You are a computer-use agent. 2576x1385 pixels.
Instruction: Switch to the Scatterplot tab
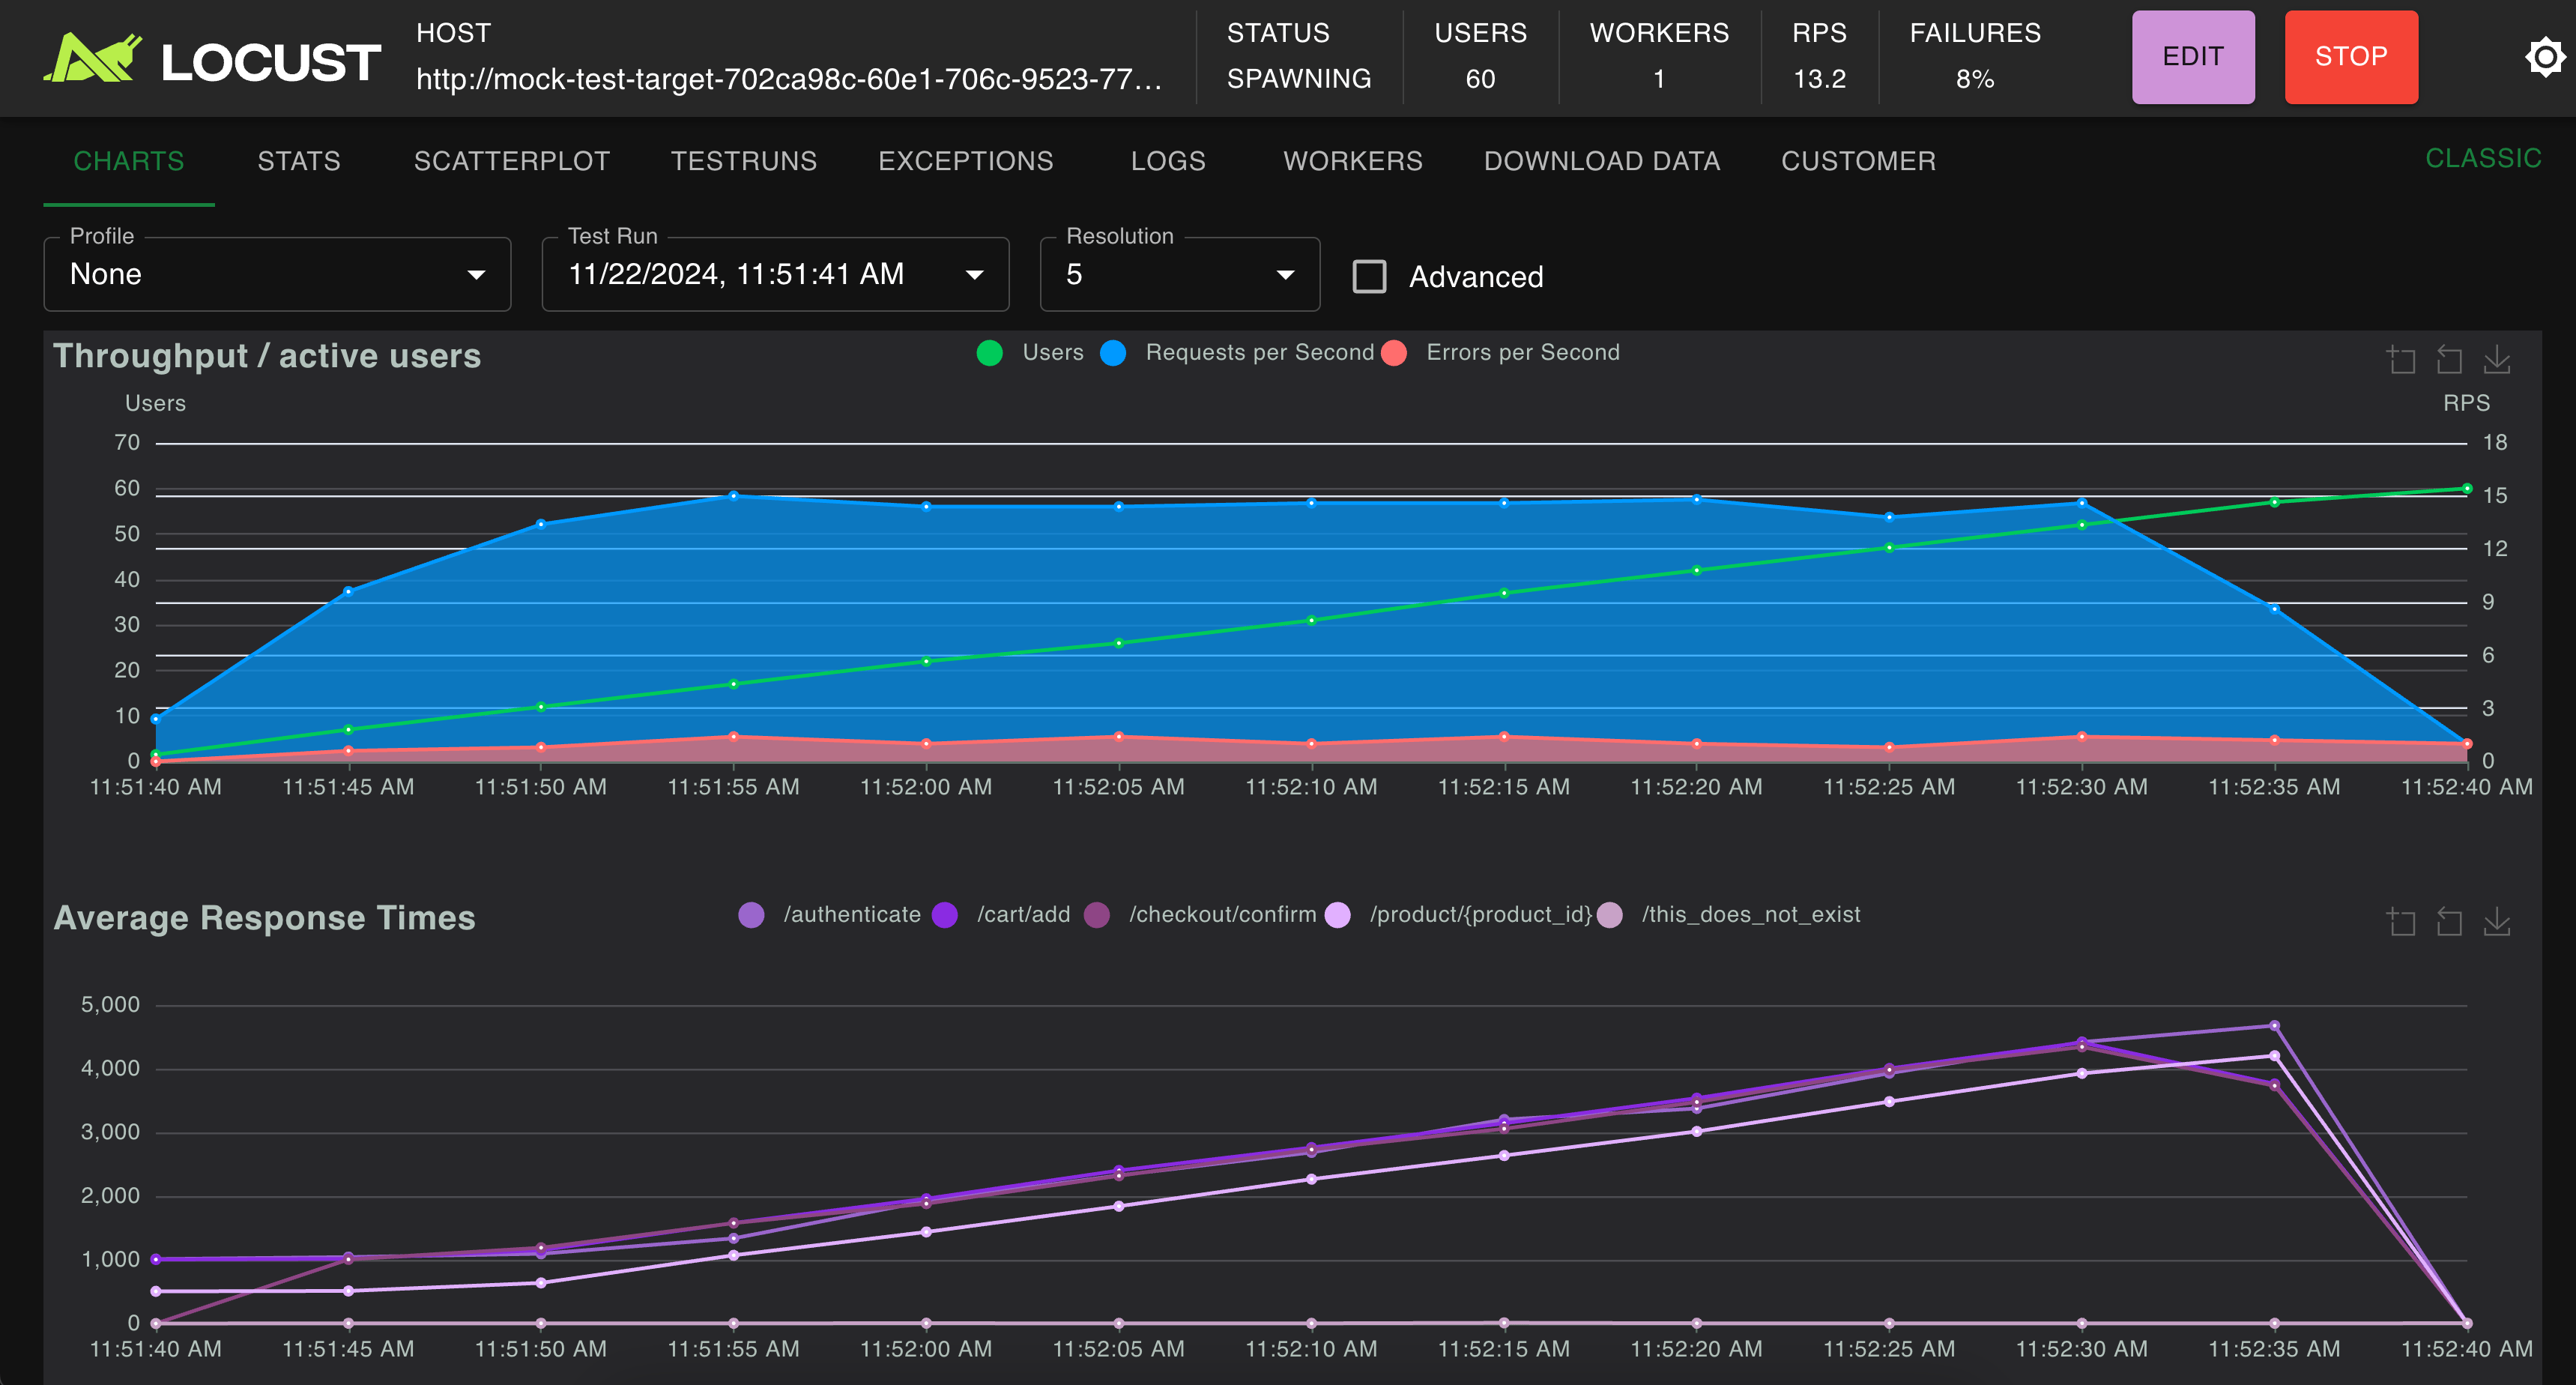point(511,161)
